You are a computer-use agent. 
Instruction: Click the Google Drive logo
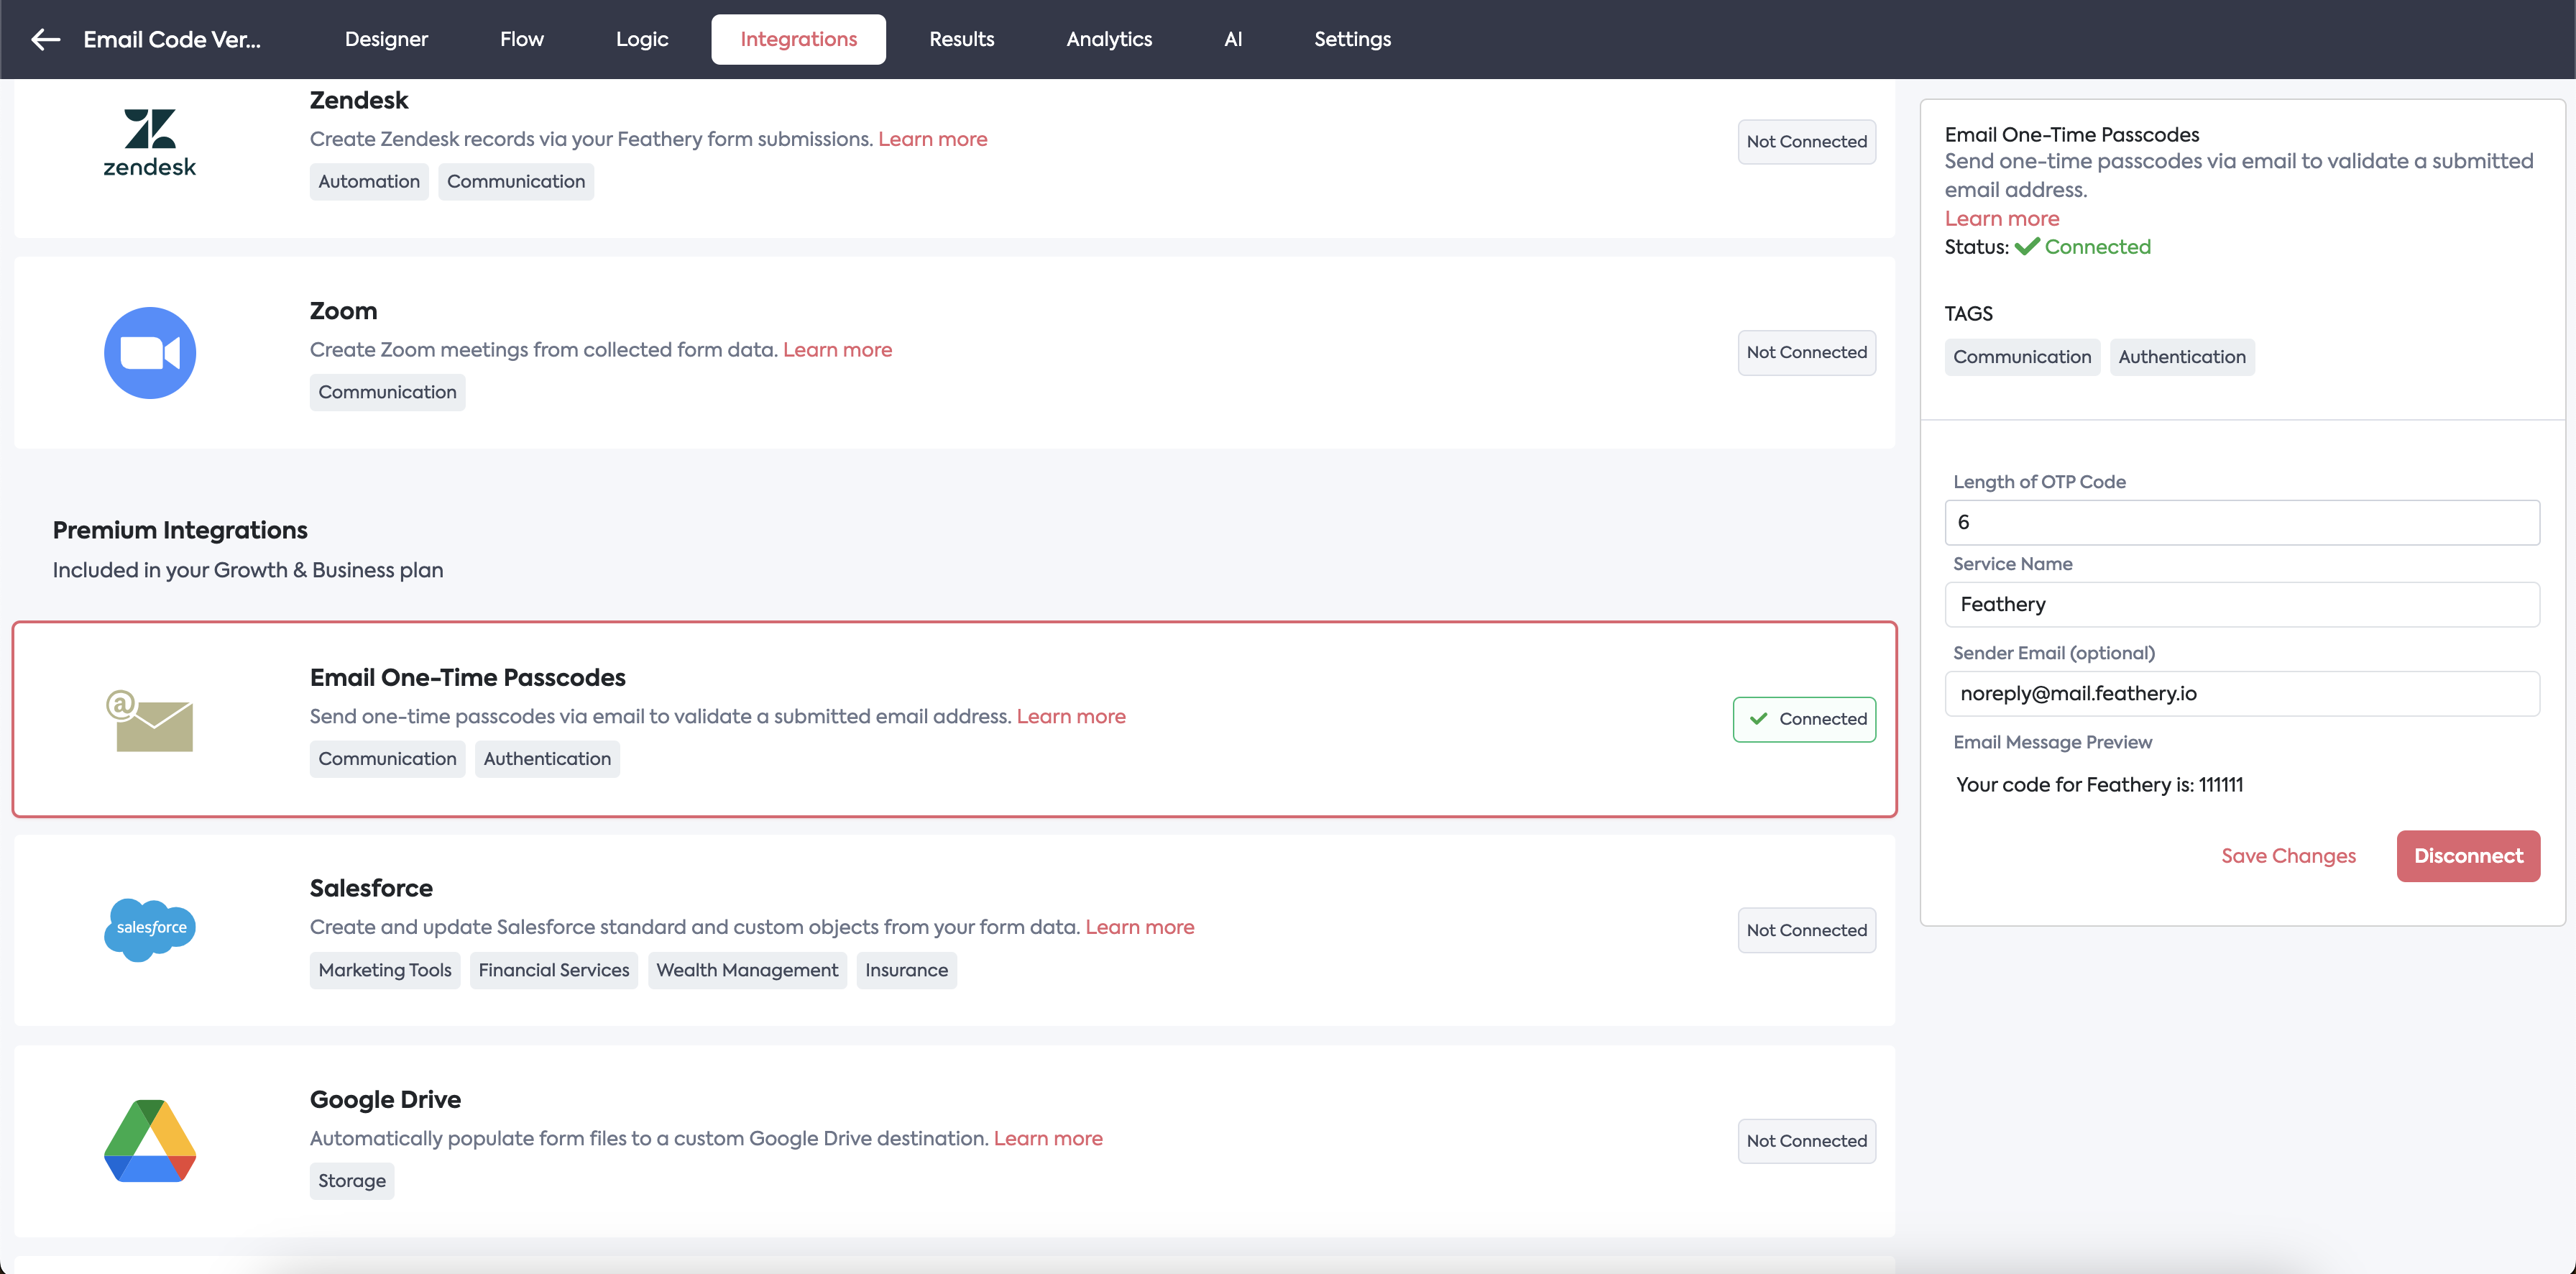150,1140
